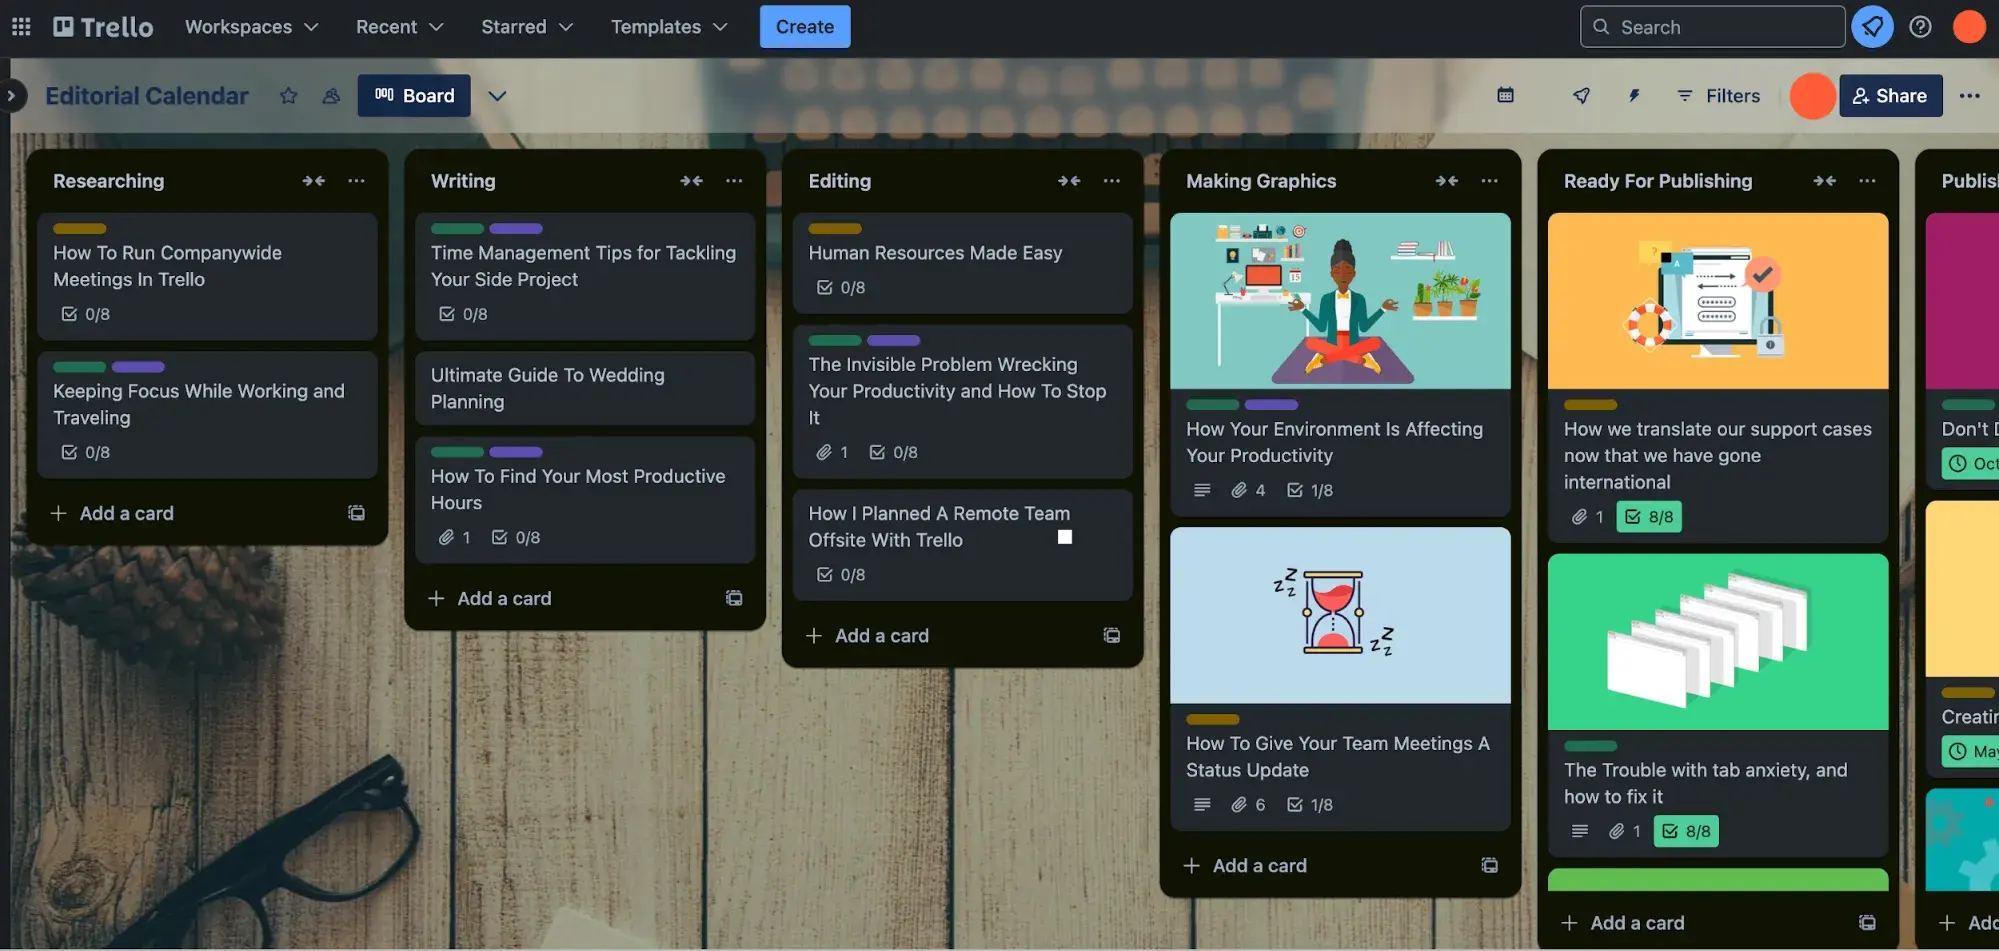Viewport: 1999px width, 951px height.
Task: Open the Templates dropdown menu
Action: 669,27
